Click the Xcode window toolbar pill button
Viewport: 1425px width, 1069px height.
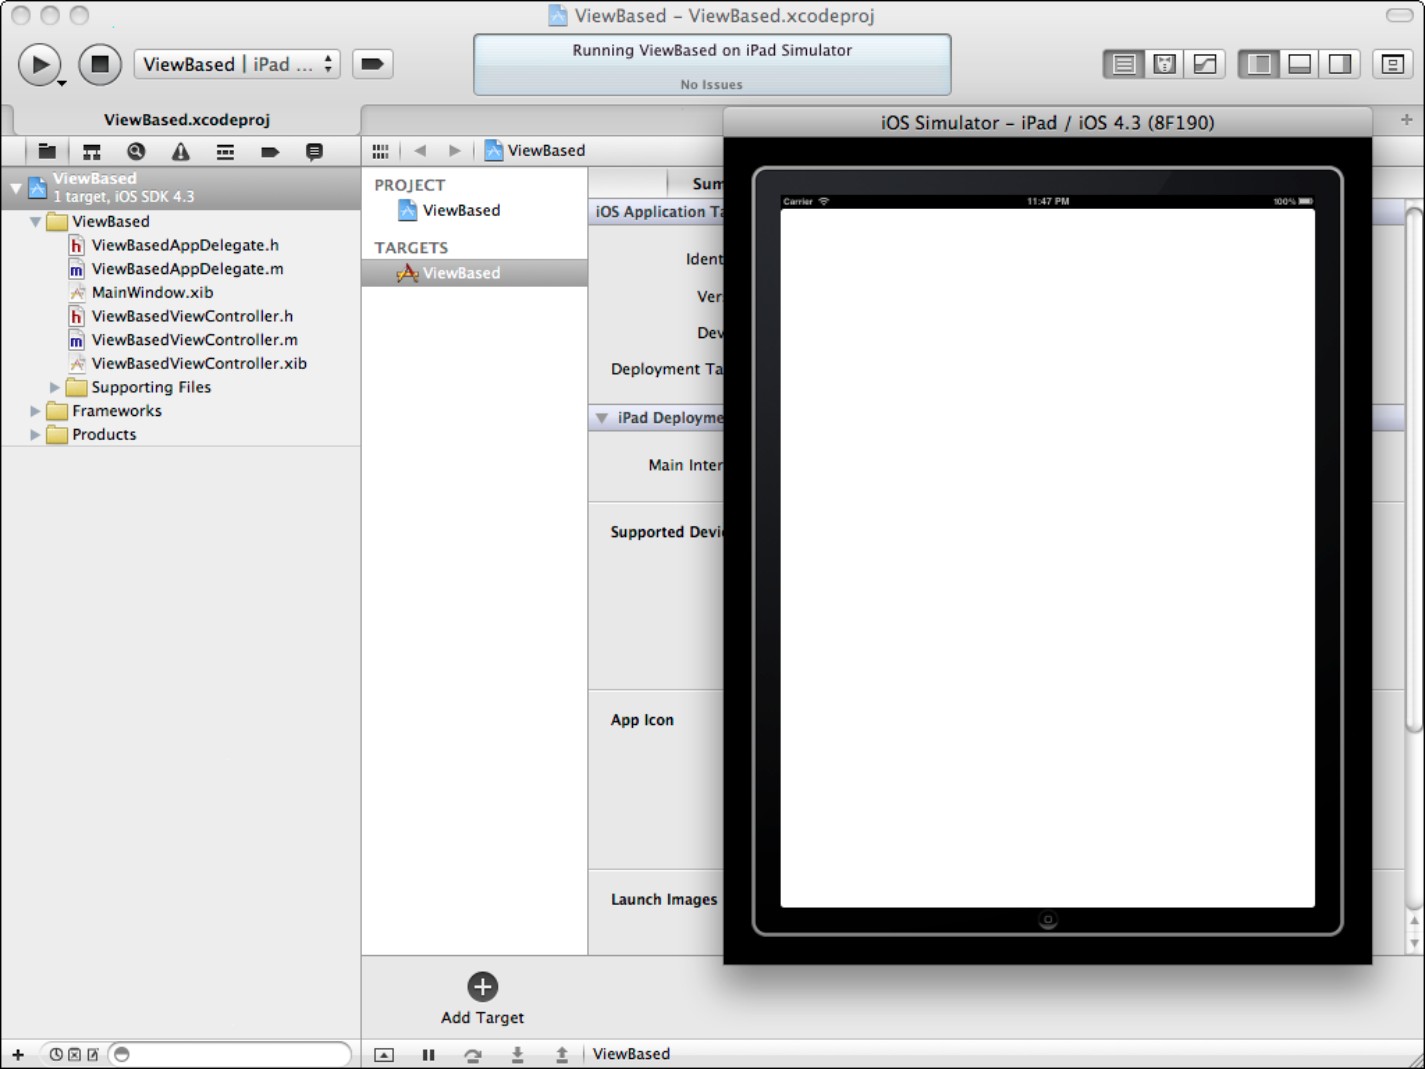(x=1399, y=15)
